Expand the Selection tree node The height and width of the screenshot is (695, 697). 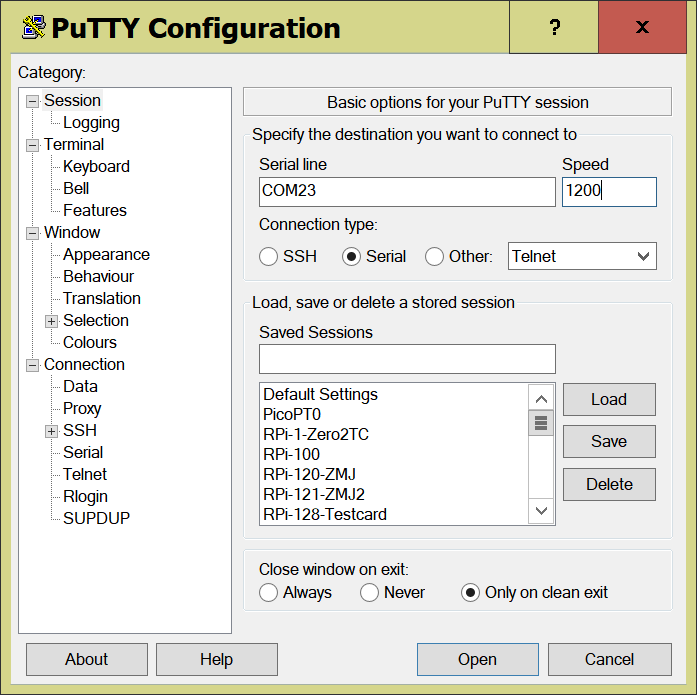(x=51, y=321)
